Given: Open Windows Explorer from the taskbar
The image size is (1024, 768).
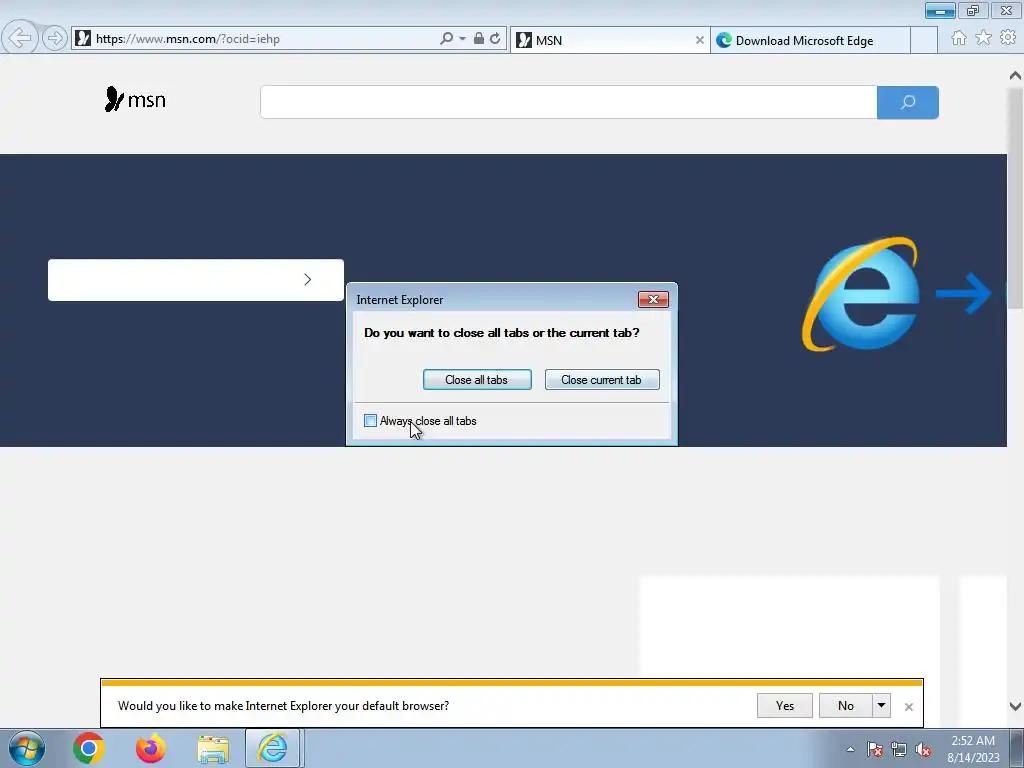Looking at the screenshot, I should tap(213, 748).
